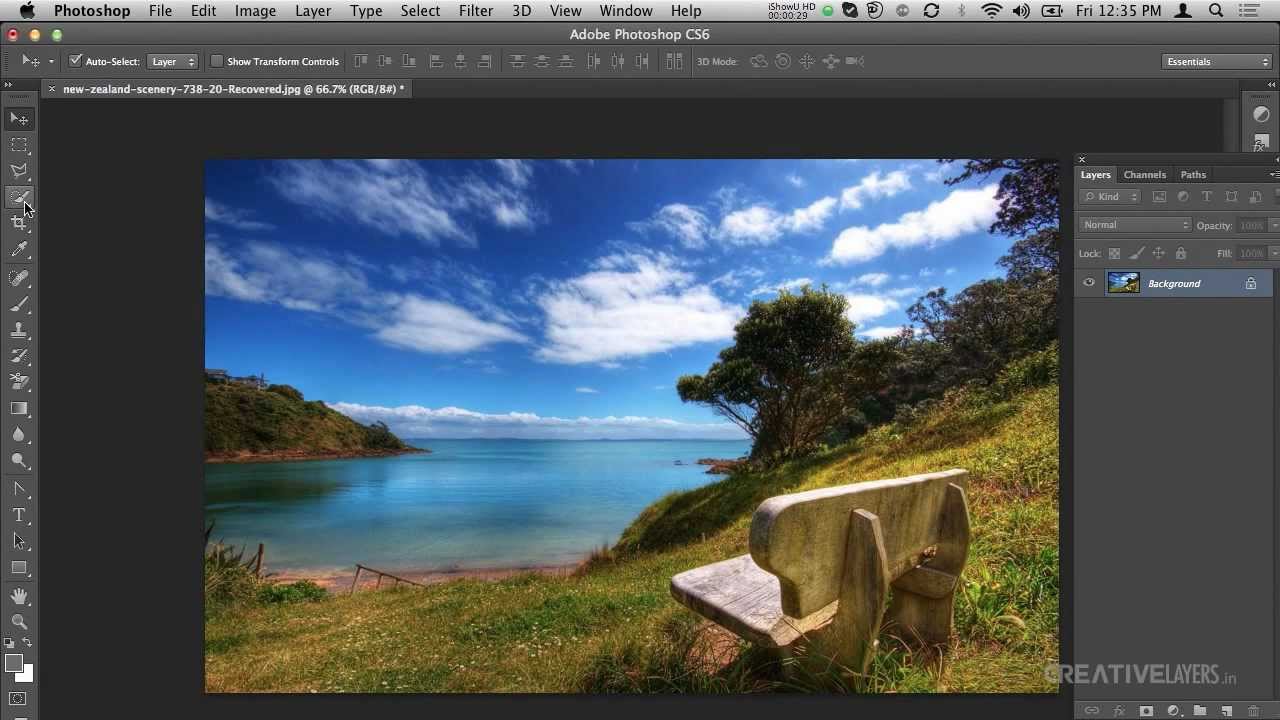Select the Dodge tool

coord(19,460)
